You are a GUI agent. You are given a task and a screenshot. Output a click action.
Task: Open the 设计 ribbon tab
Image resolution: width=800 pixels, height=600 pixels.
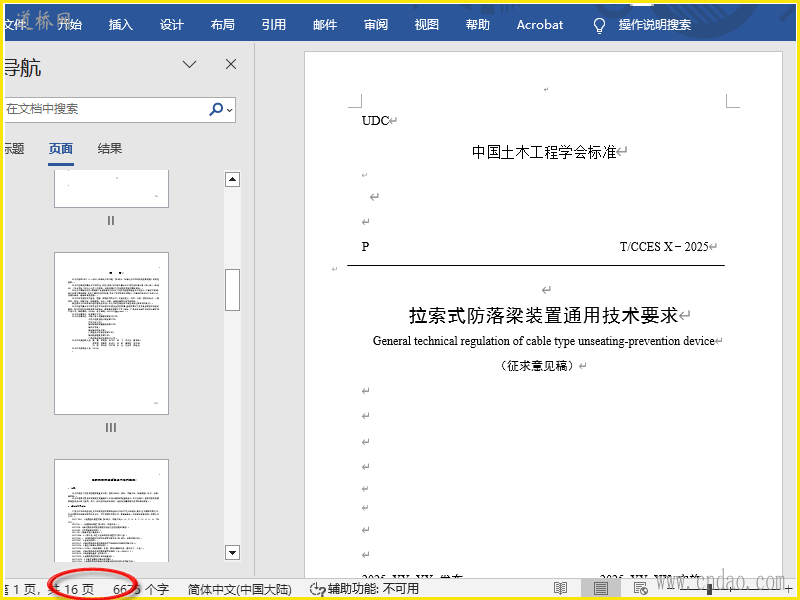[x=171, y=24]
